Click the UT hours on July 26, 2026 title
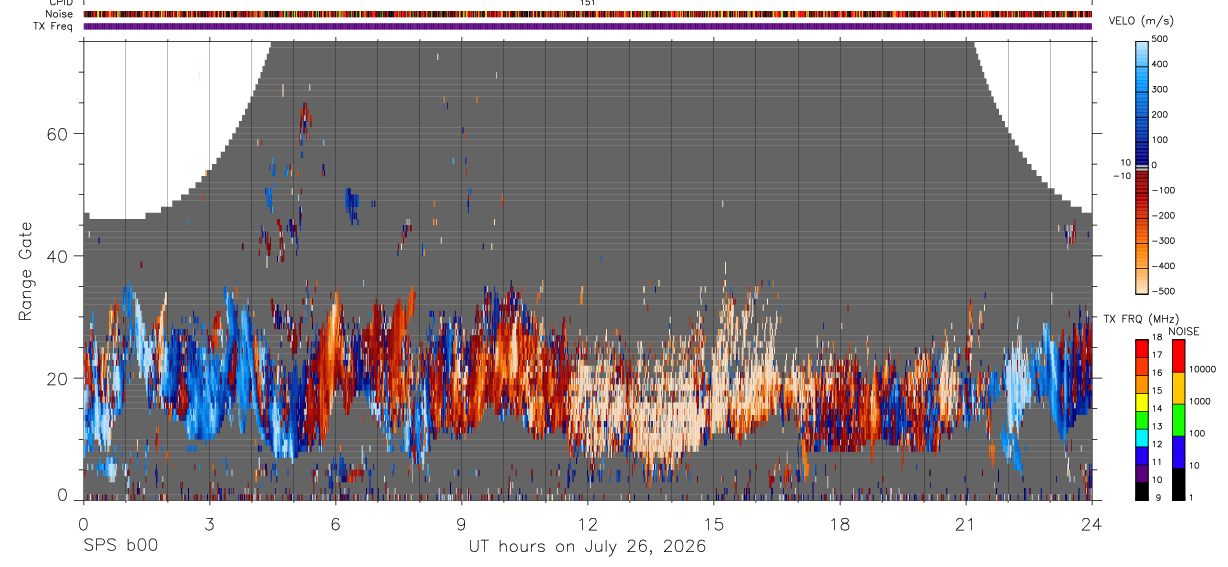1228x567 pixels. click(587, 546)
